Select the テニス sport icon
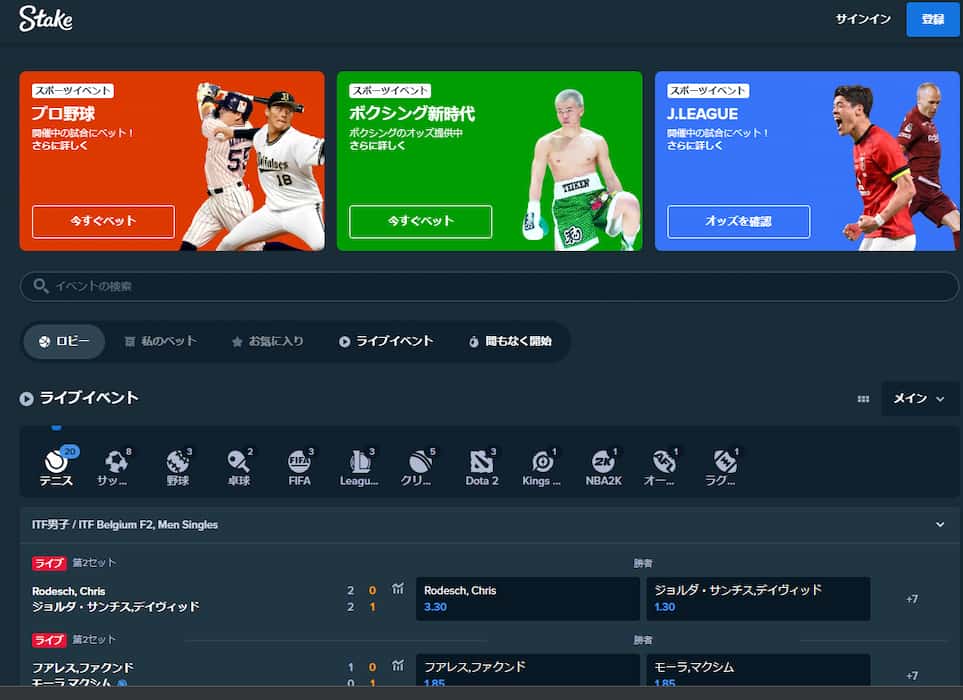 click(57, 467)
